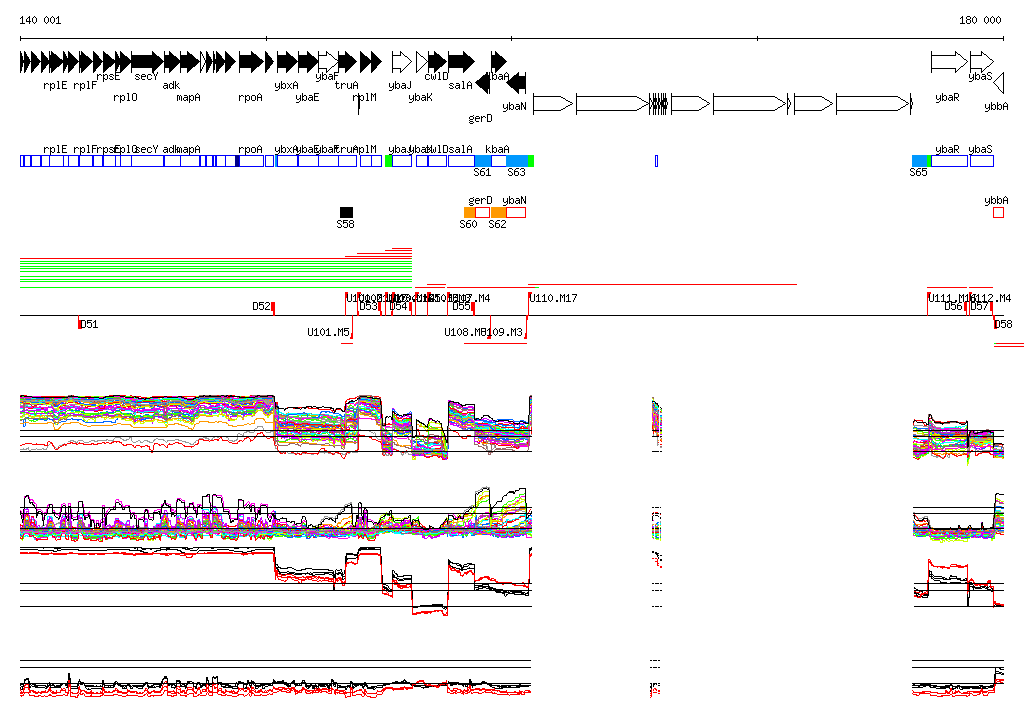Select the adk gene arrow
Viewport: 1024px width, 714px height.
click(172, 62)
